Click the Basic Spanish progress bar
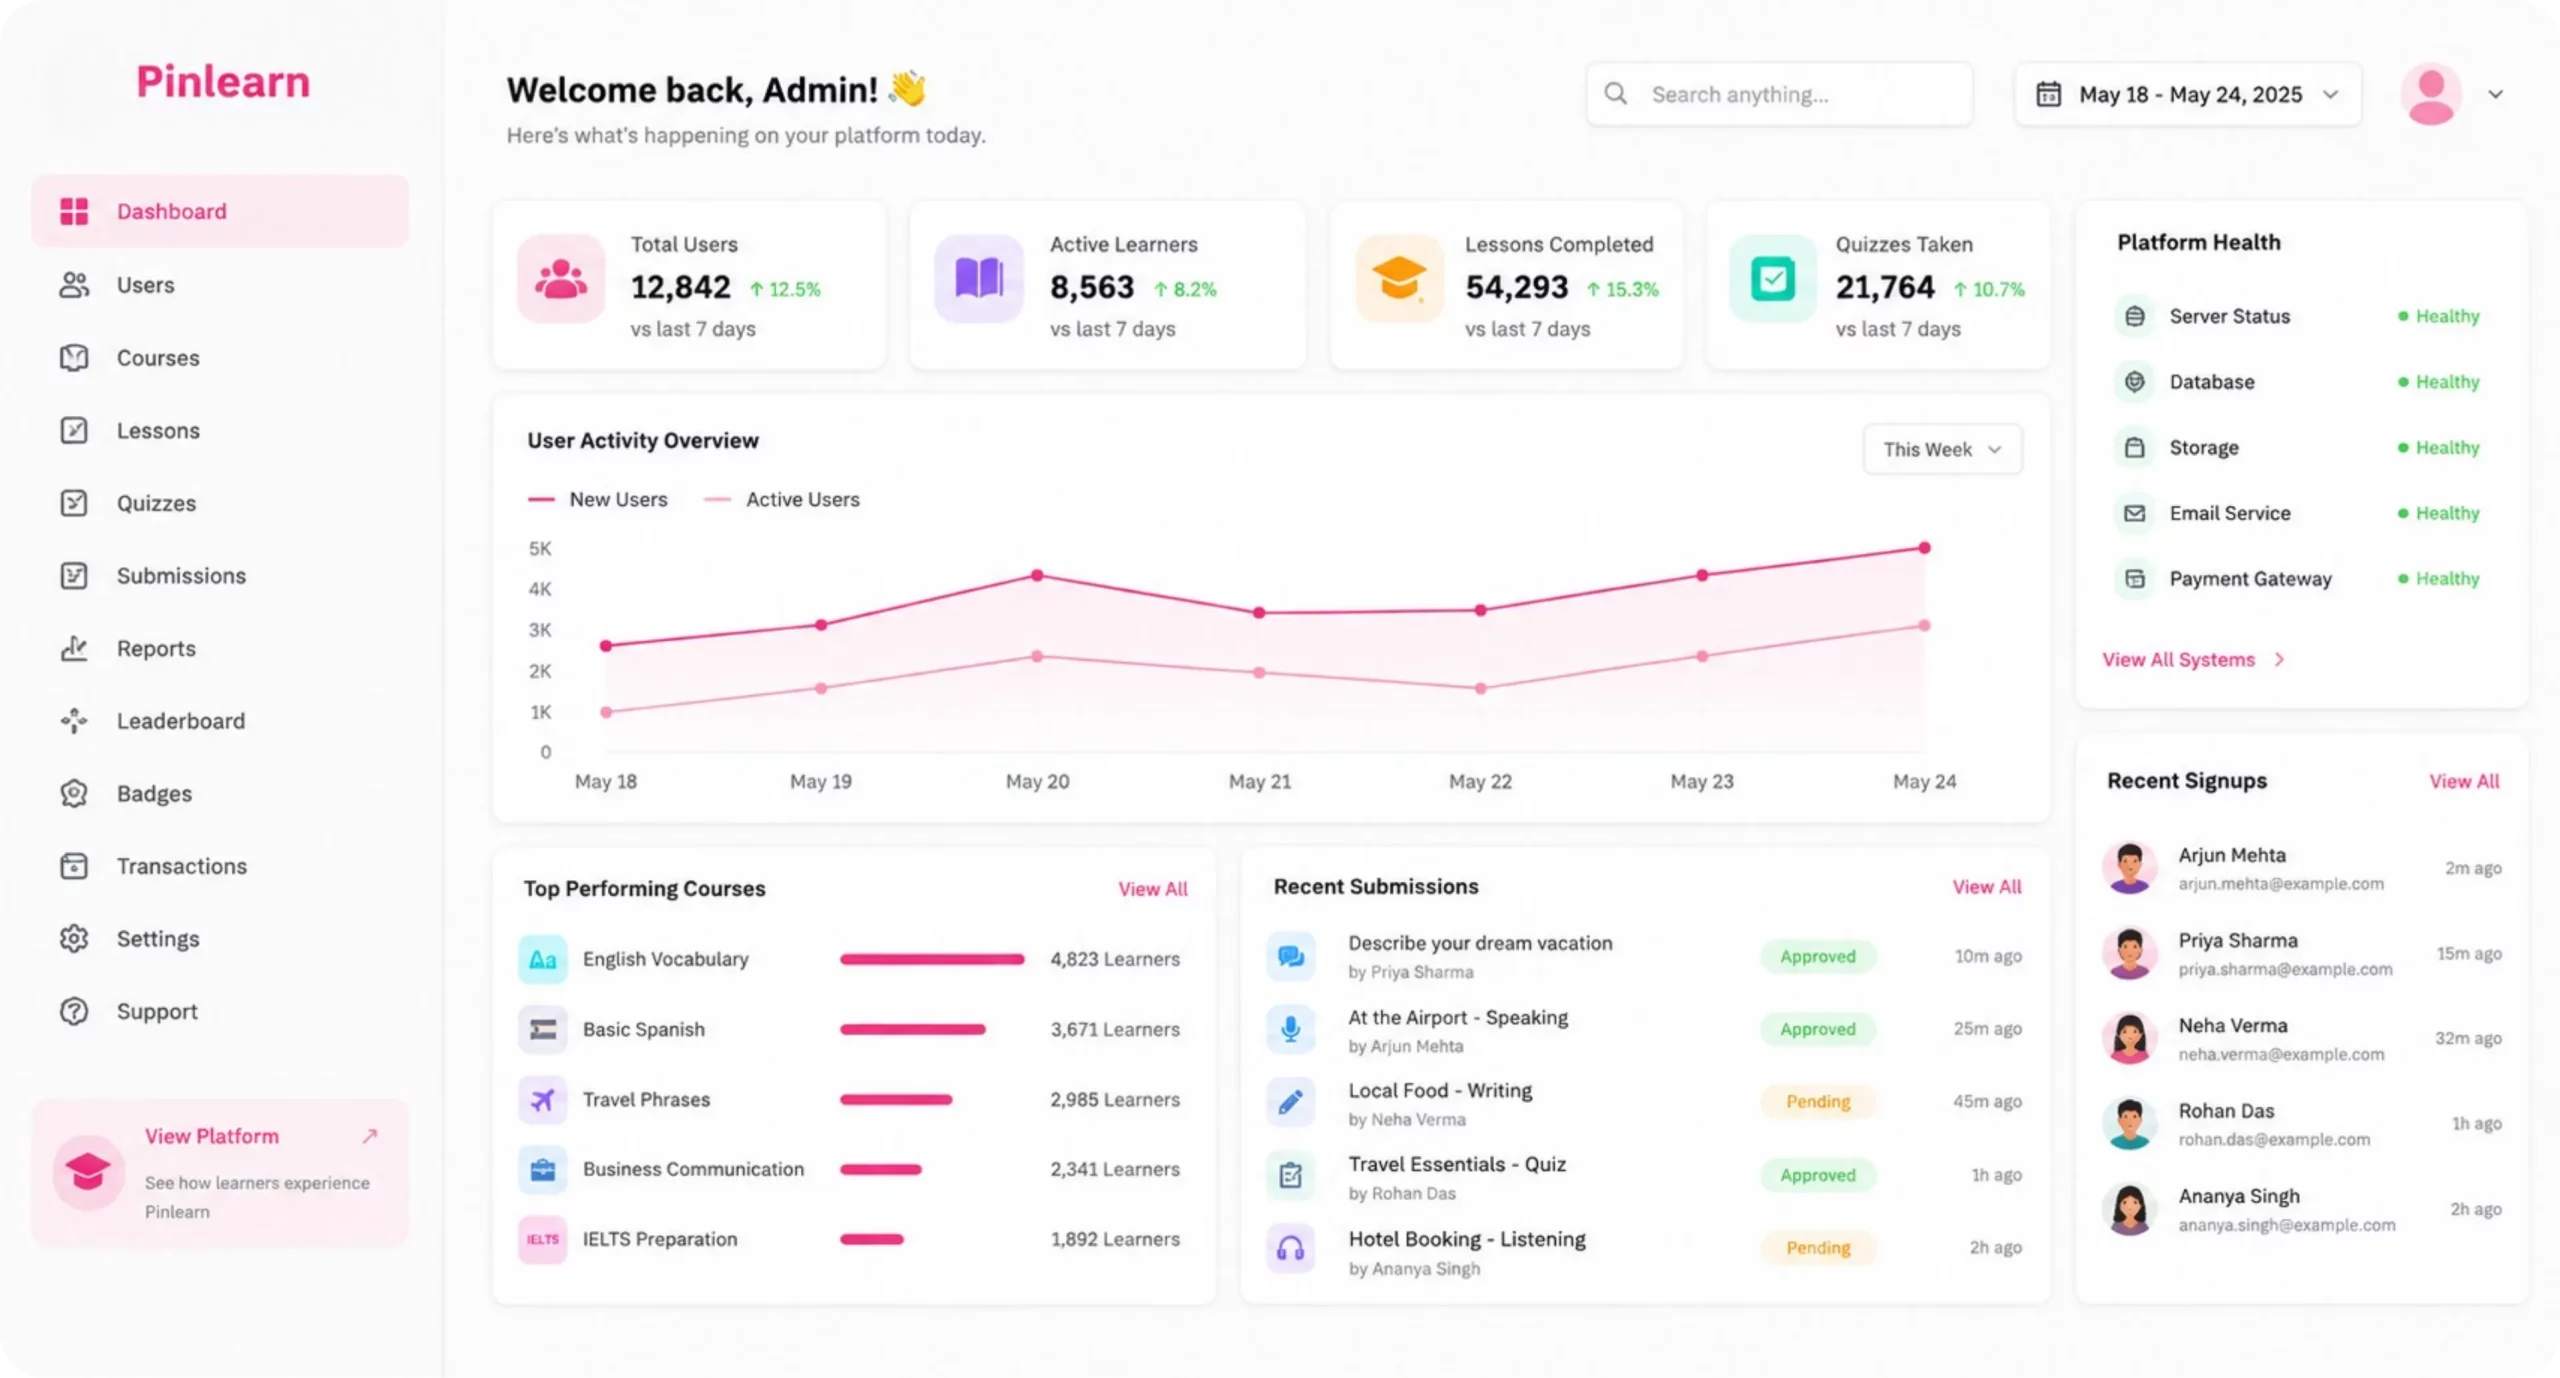This screenshot has width=2560, height=1378. coord(913,1029)
